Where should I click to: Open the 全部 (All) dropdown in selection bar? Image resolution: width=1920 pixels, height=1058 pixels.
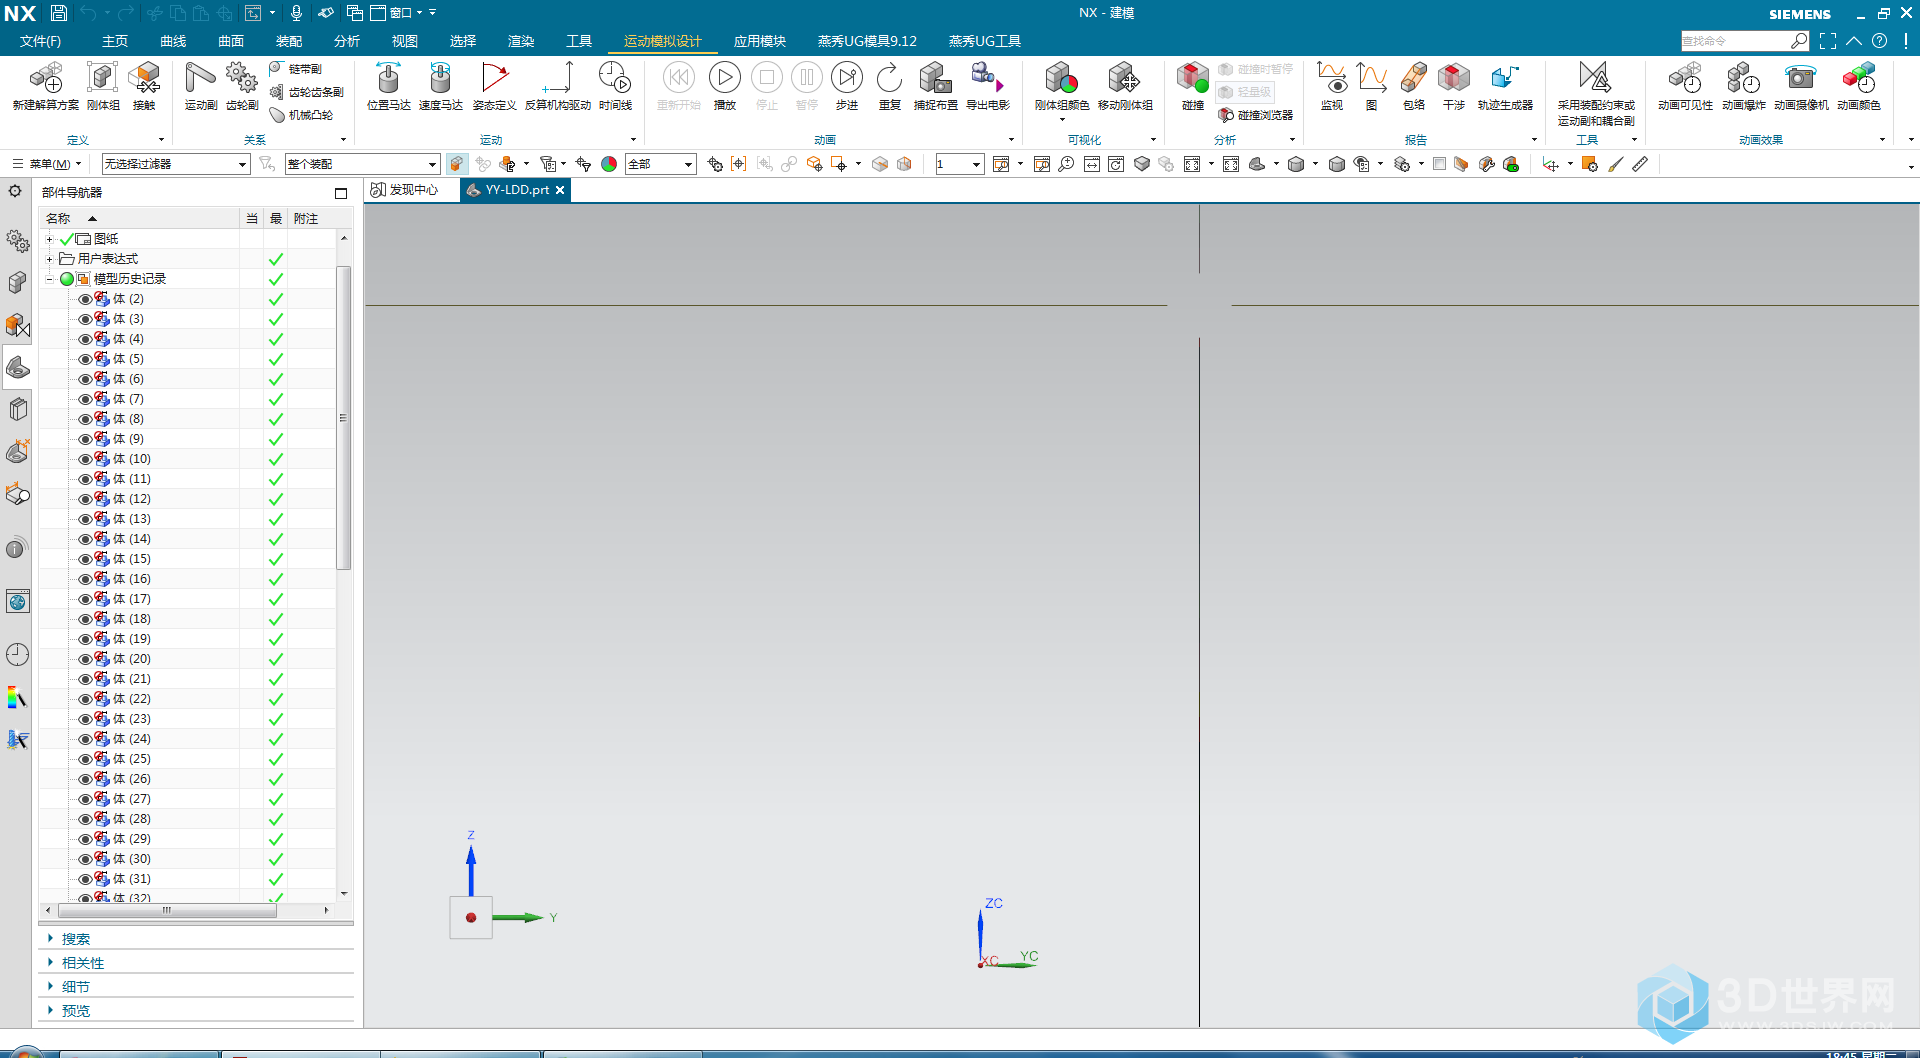(x=660, y=164)
